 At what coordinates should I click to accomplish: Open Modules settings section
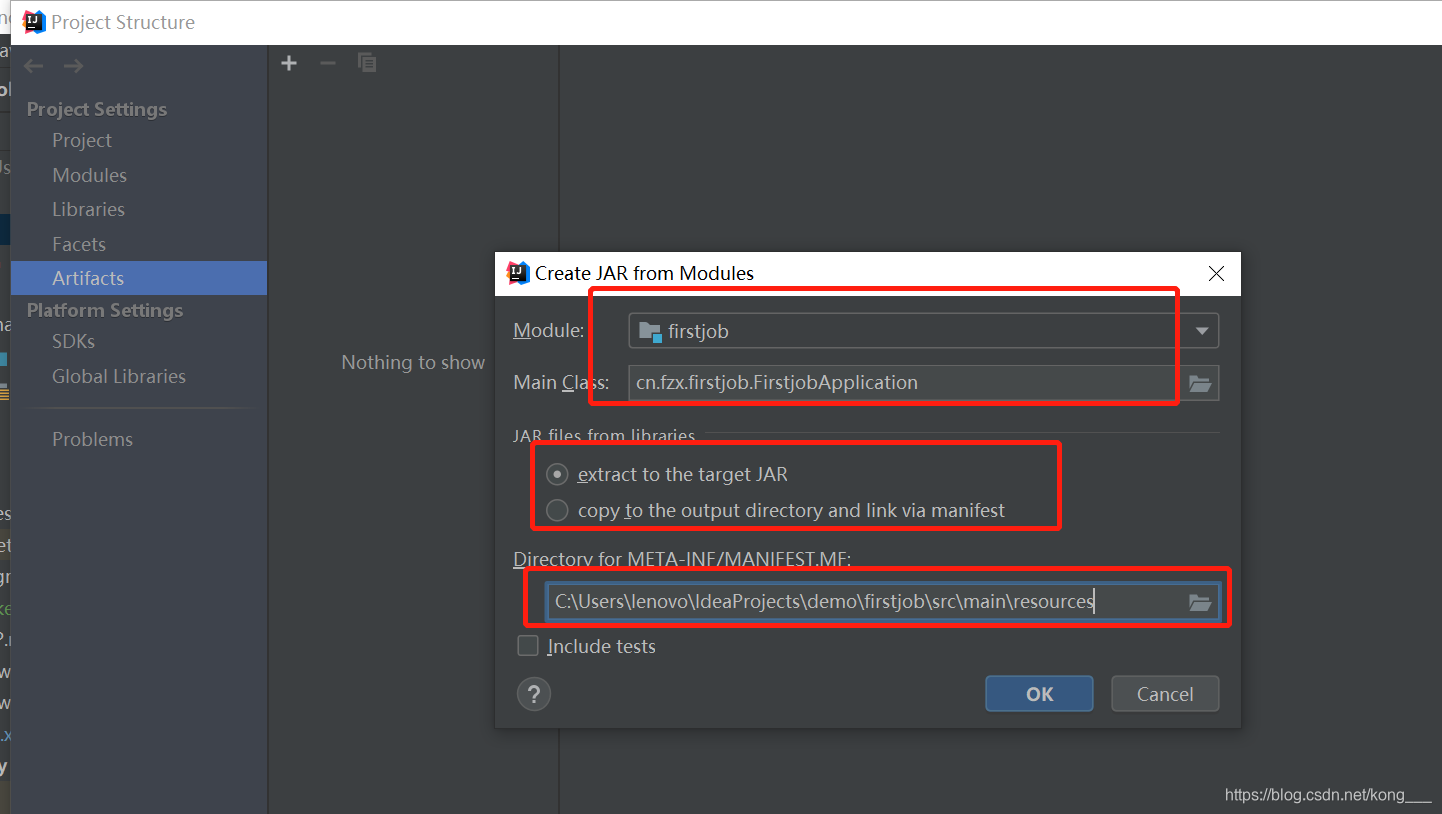89,175
